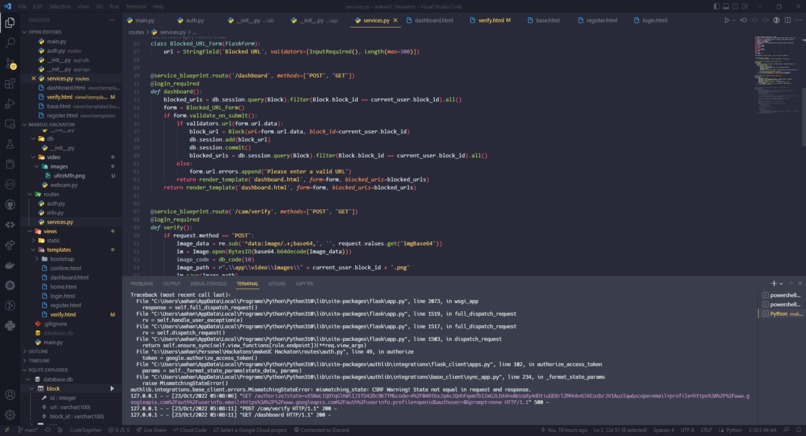
Task: Open the Extensions view in activity bar
Action: click(10, 83)
